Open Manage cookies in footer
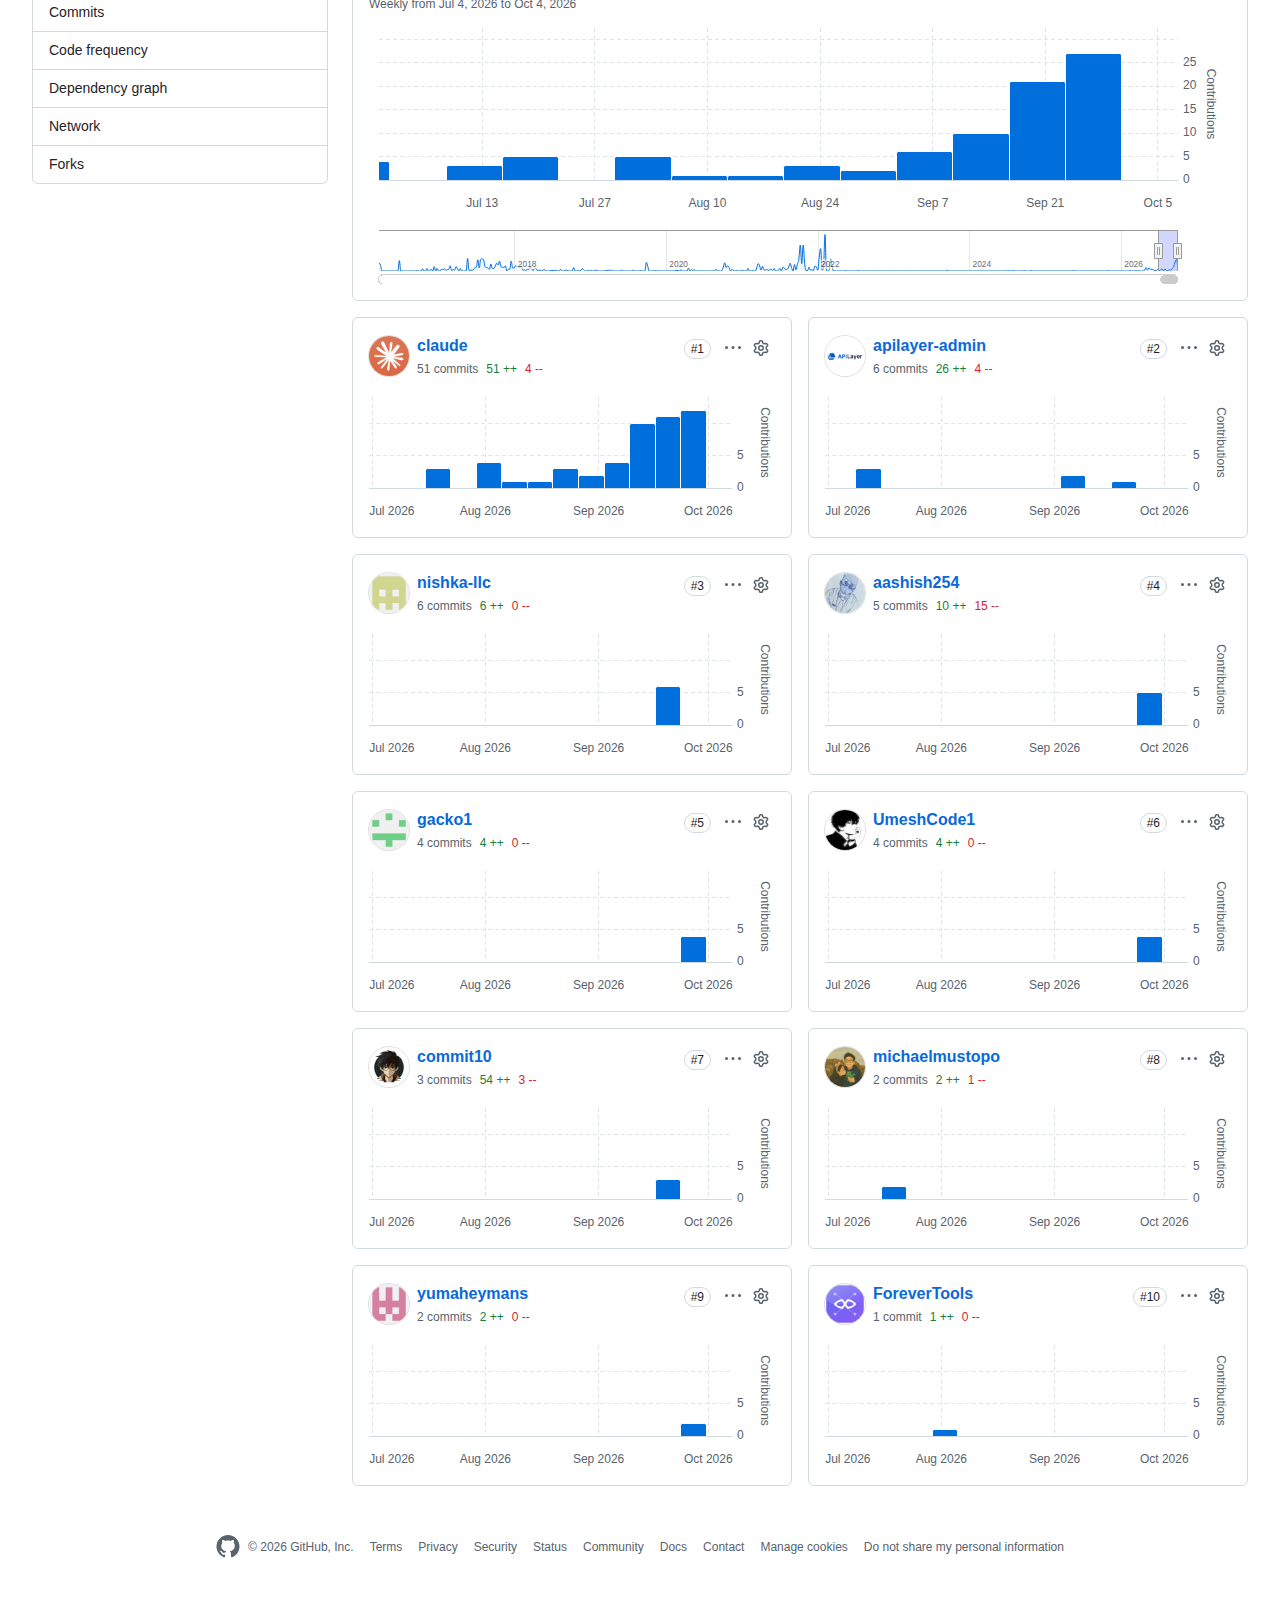This screenshot has width=1280, height=1600. (804, 1547)
